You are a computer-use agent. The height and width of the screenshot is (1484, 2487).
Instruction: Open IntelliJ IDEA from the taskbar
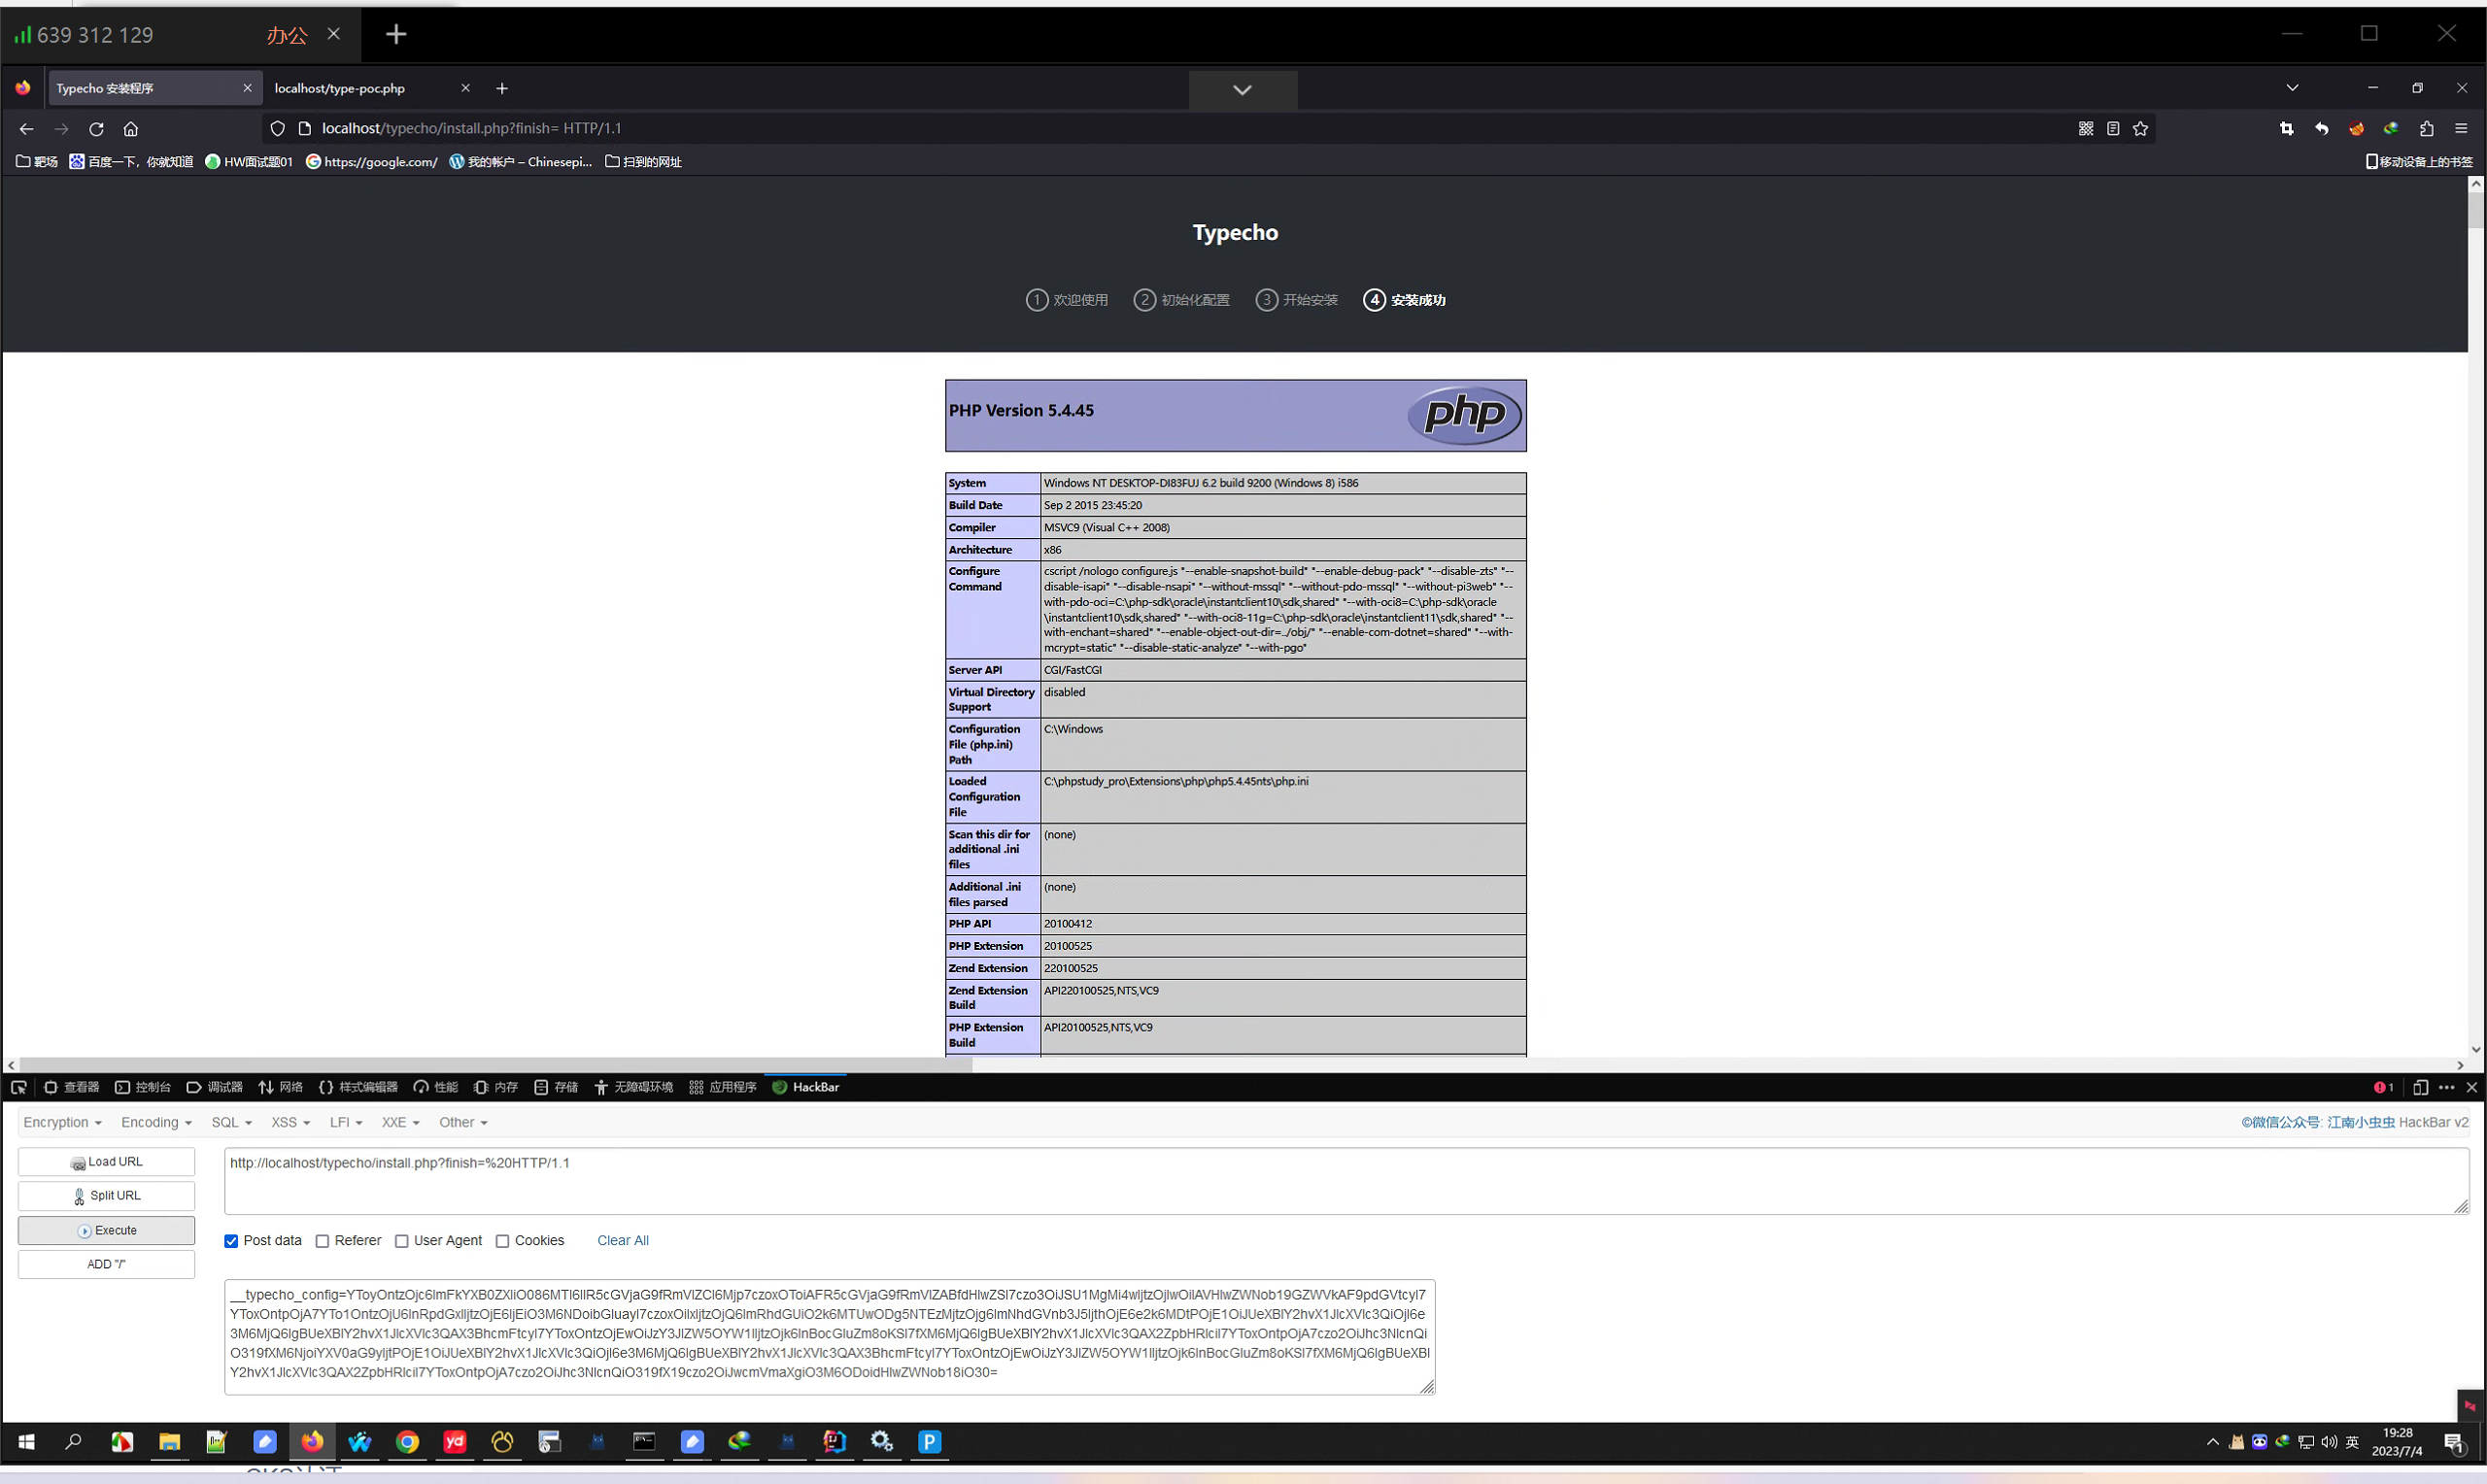tap(834, 1441)
